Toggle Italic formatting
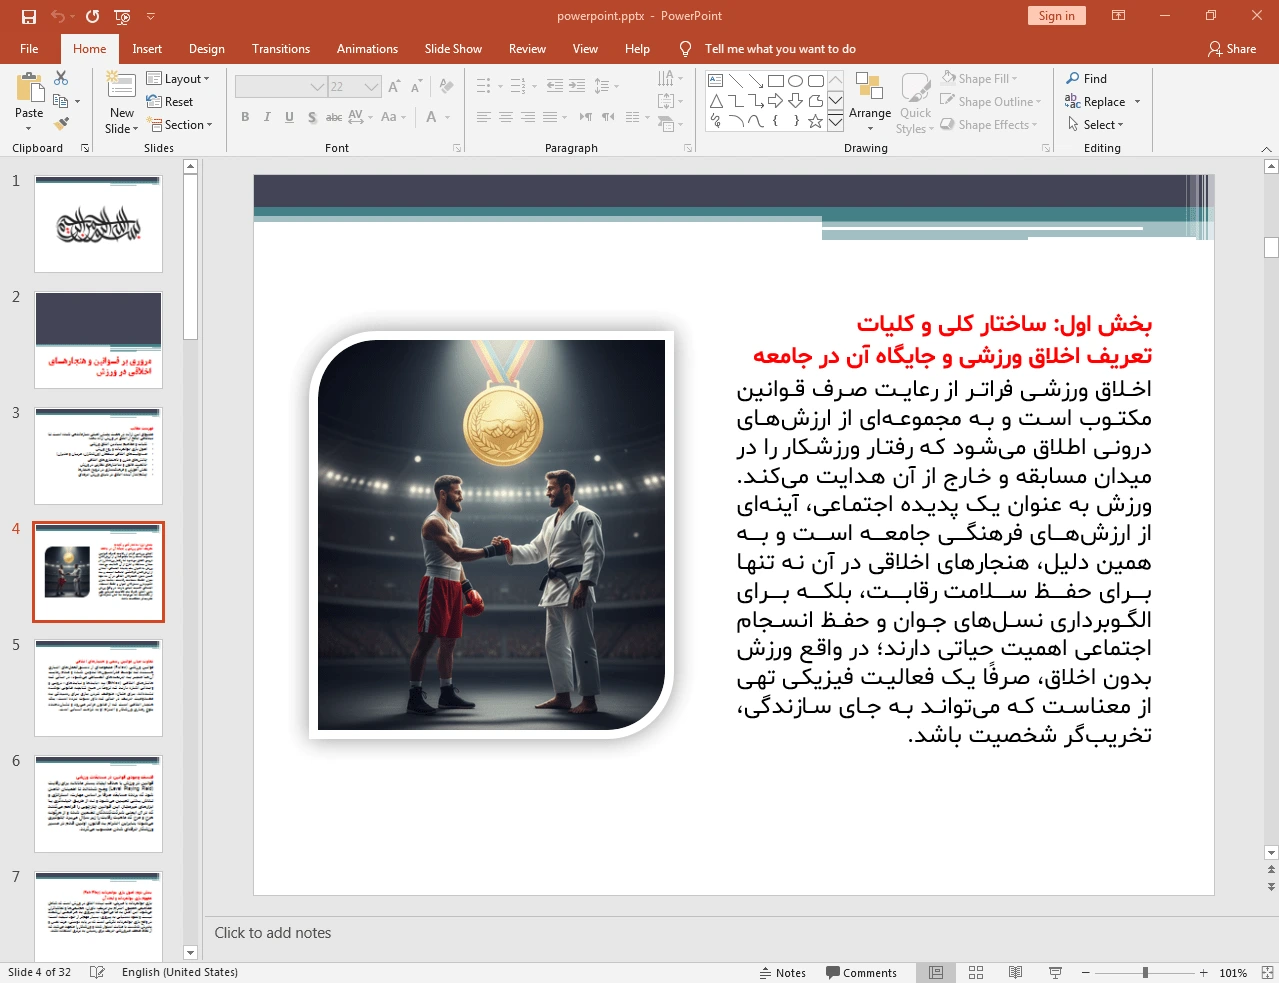1279x983 pixels. [x=267, y=117]
